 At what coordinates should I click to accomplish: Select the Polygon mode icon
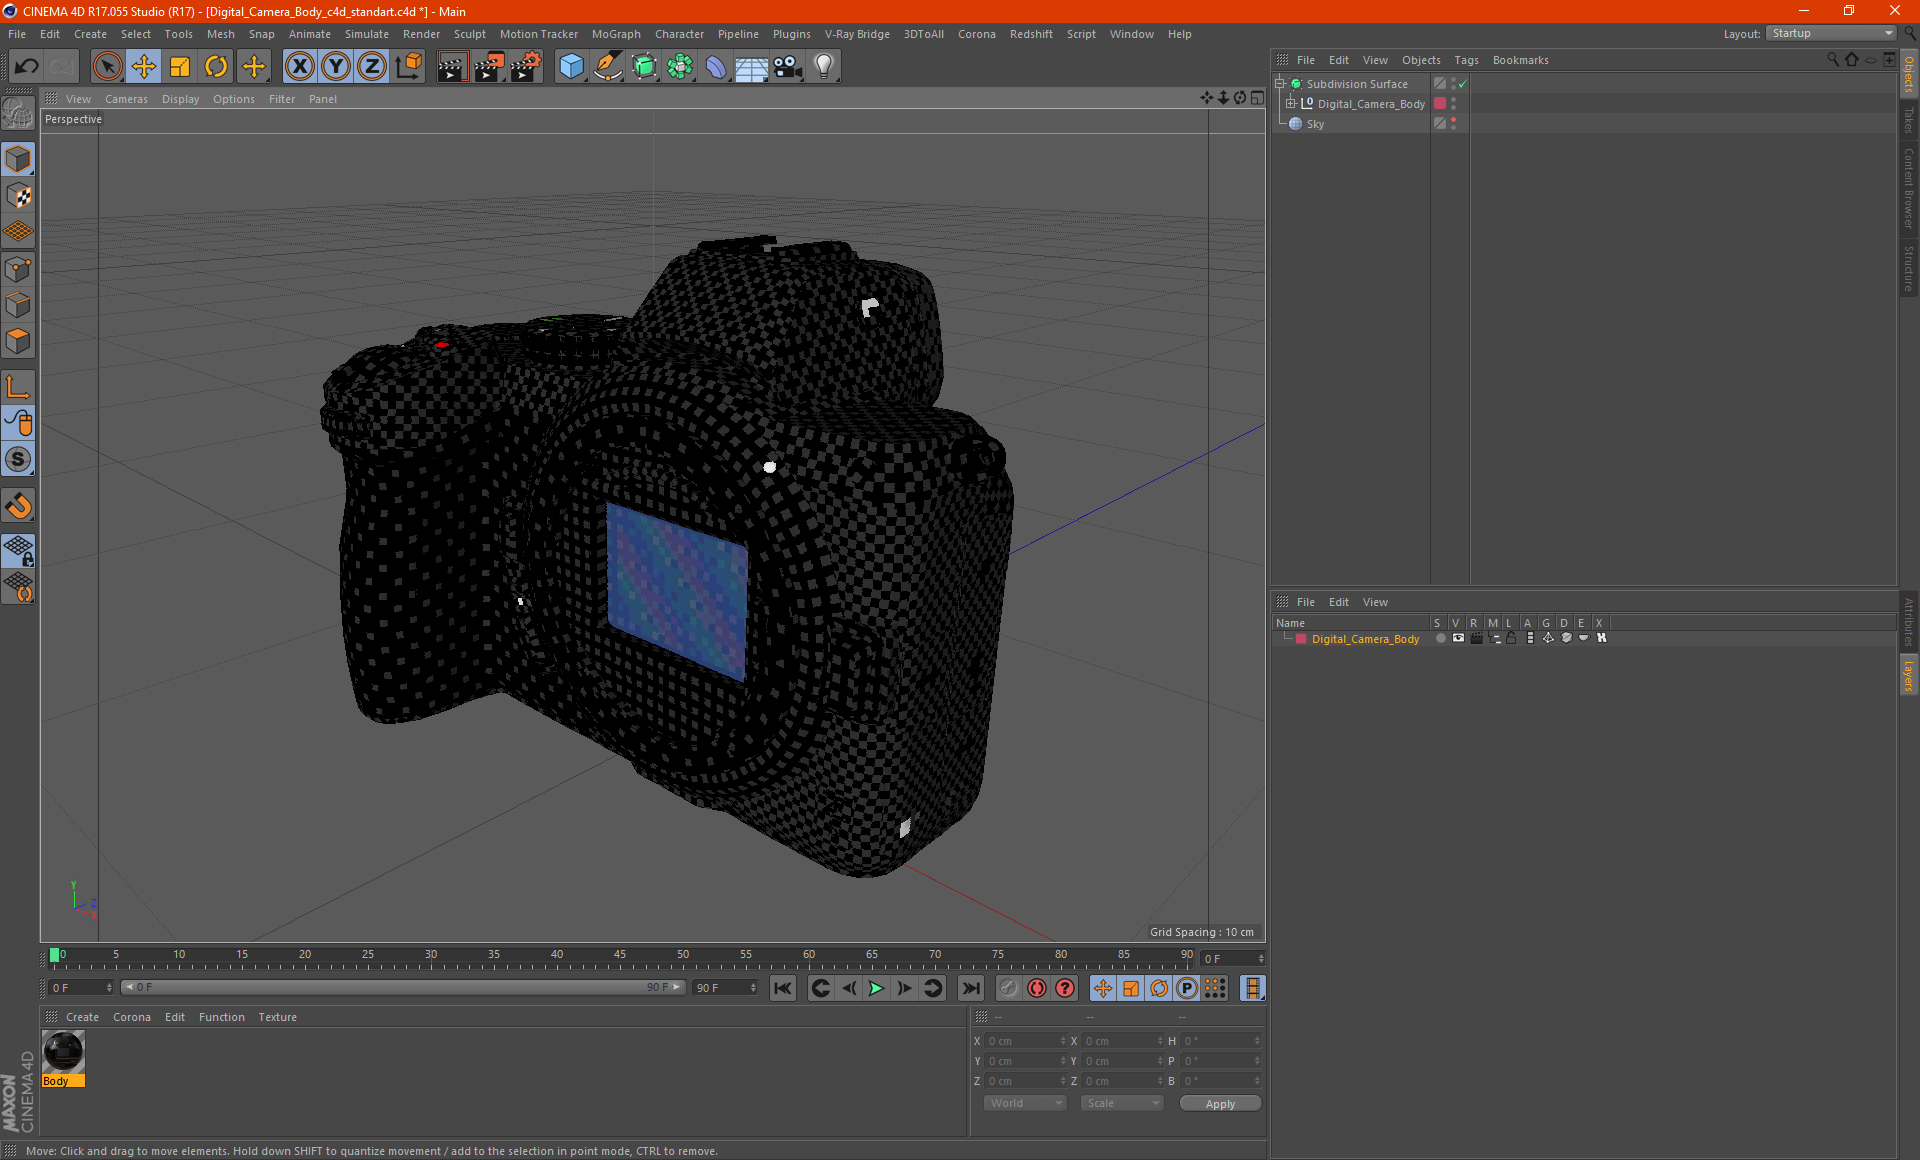19,340
